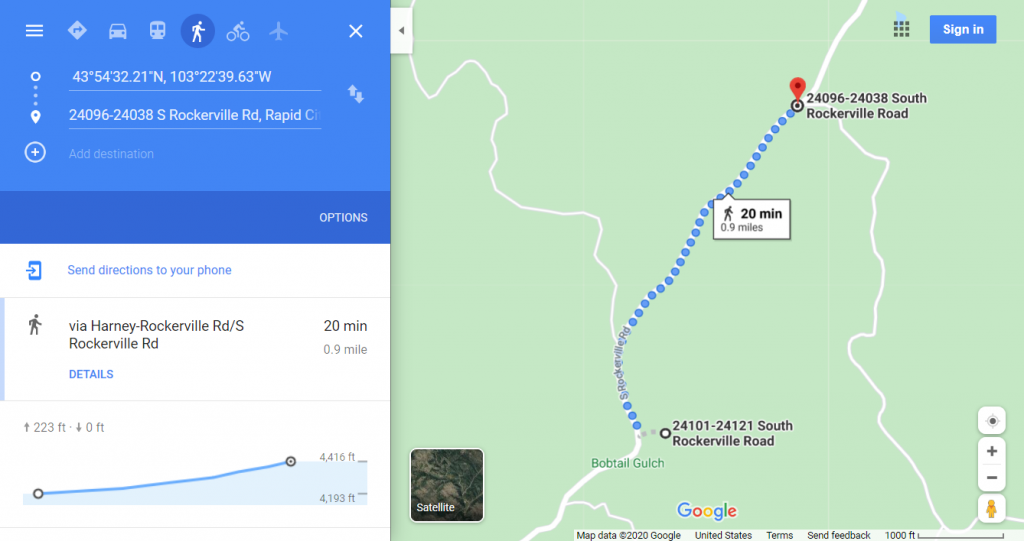This screenshot has height=541, width=1024.
Task: Activate Street View pegman
Action: click(991, 508)
